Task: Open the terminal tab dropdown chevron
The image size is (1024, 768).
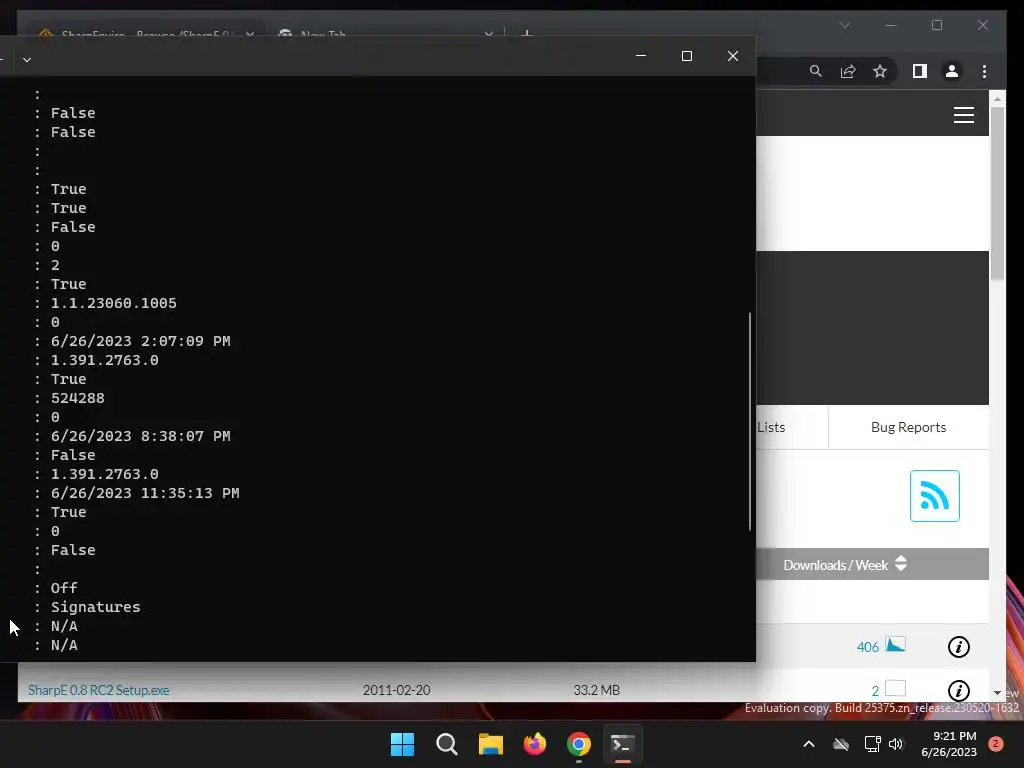Action: (27, 59)
